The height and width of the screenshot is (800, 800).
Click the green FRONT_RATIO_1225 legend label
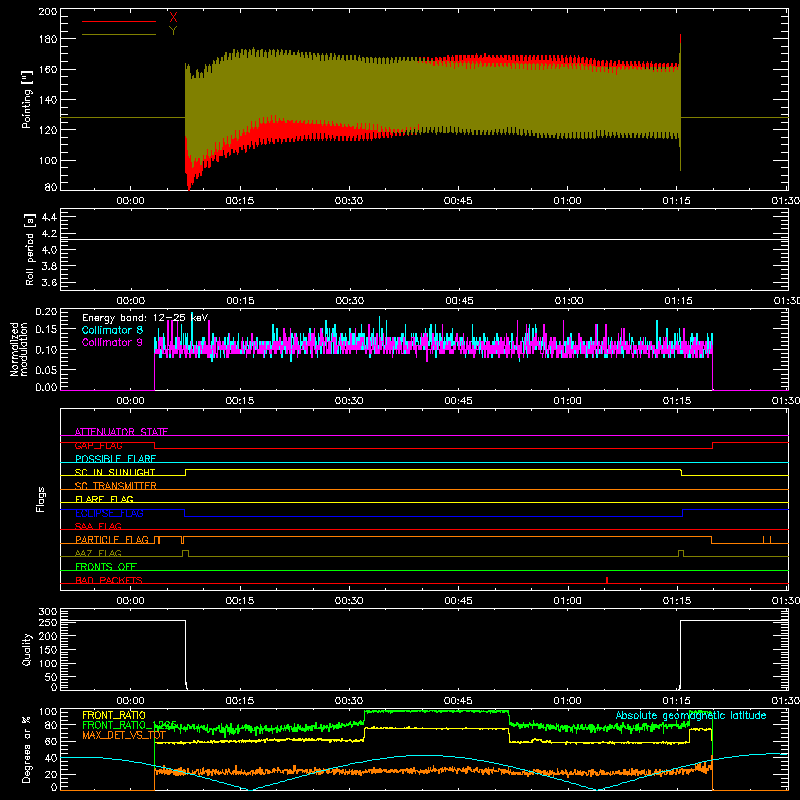[129, 725]
